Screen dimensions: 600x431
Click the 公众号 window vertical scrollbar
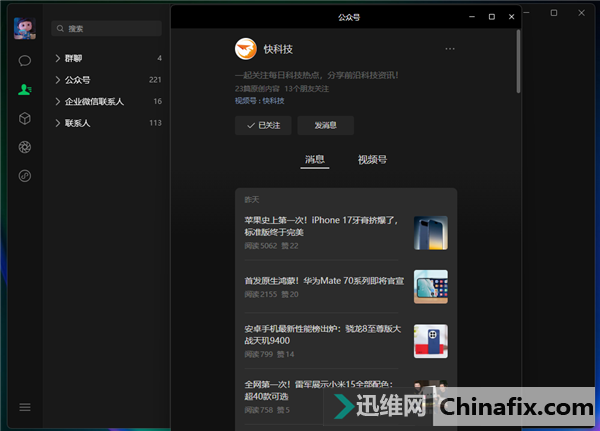pyautogui.click(x=518, y=61)
